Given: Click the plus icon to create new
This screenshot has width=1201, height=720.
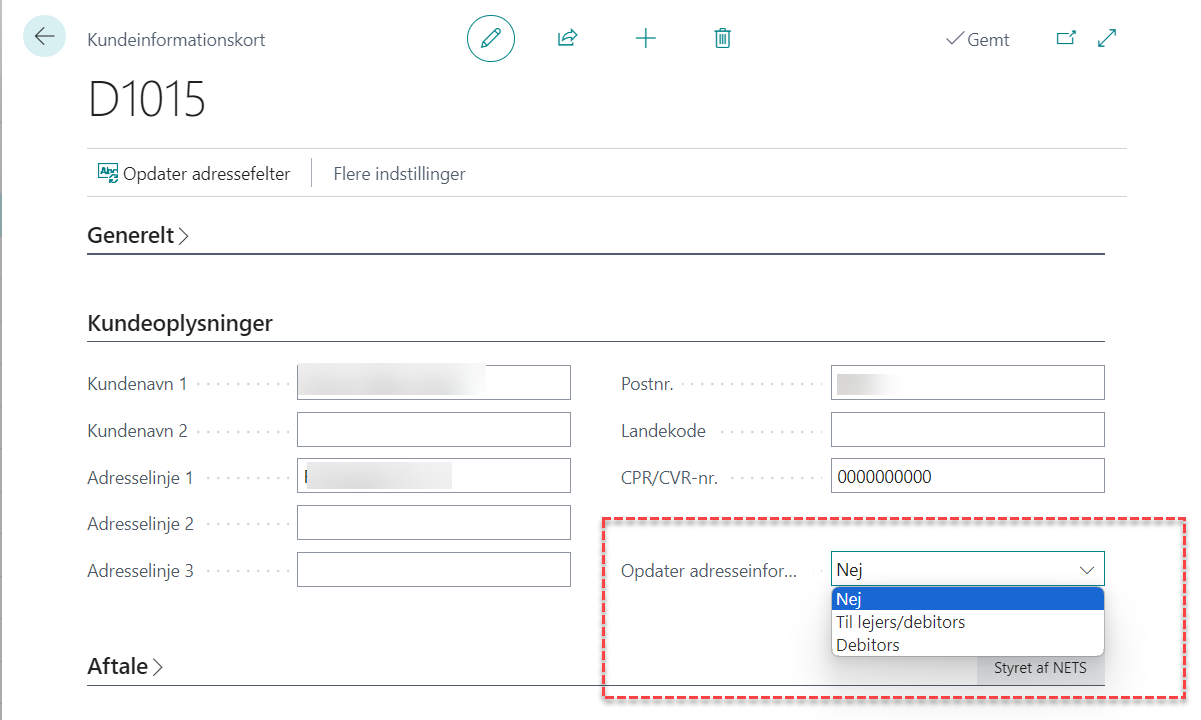Looking at the screenshot, I should (646, 39).
